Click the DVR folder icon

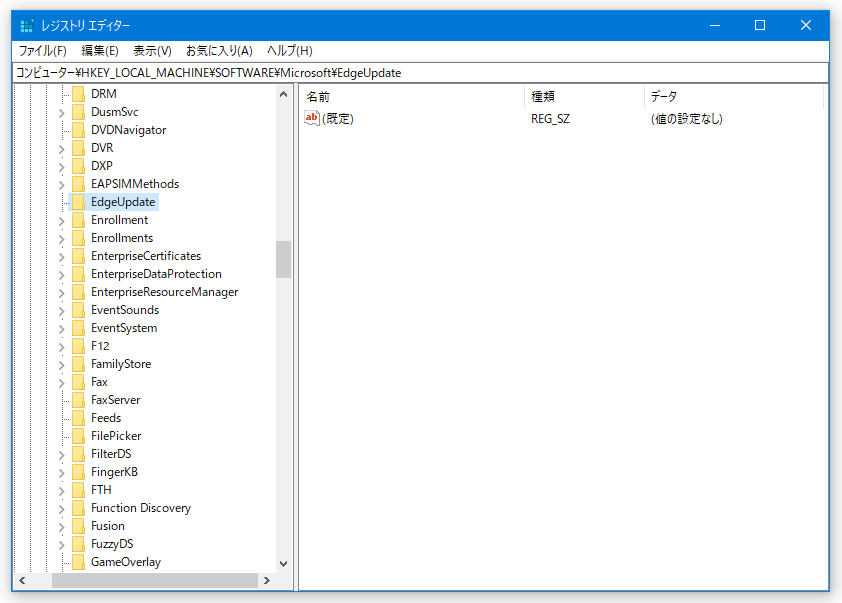click(x=78, y=148)
